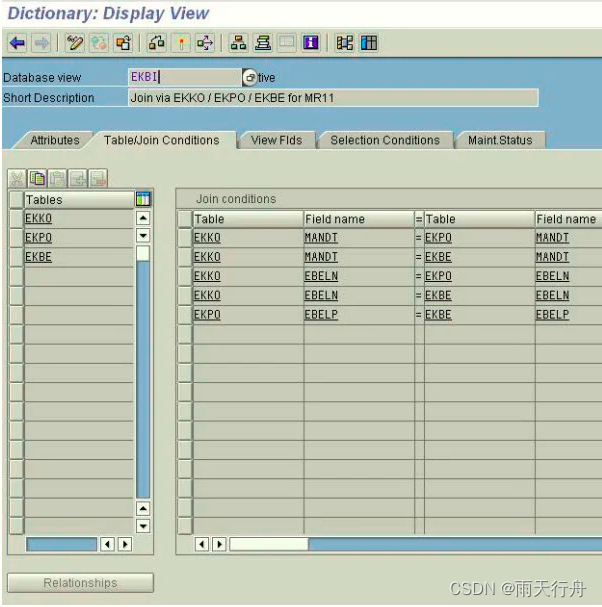Click the first Field name column header
602x607 pixels.
(x=358, y=219)
